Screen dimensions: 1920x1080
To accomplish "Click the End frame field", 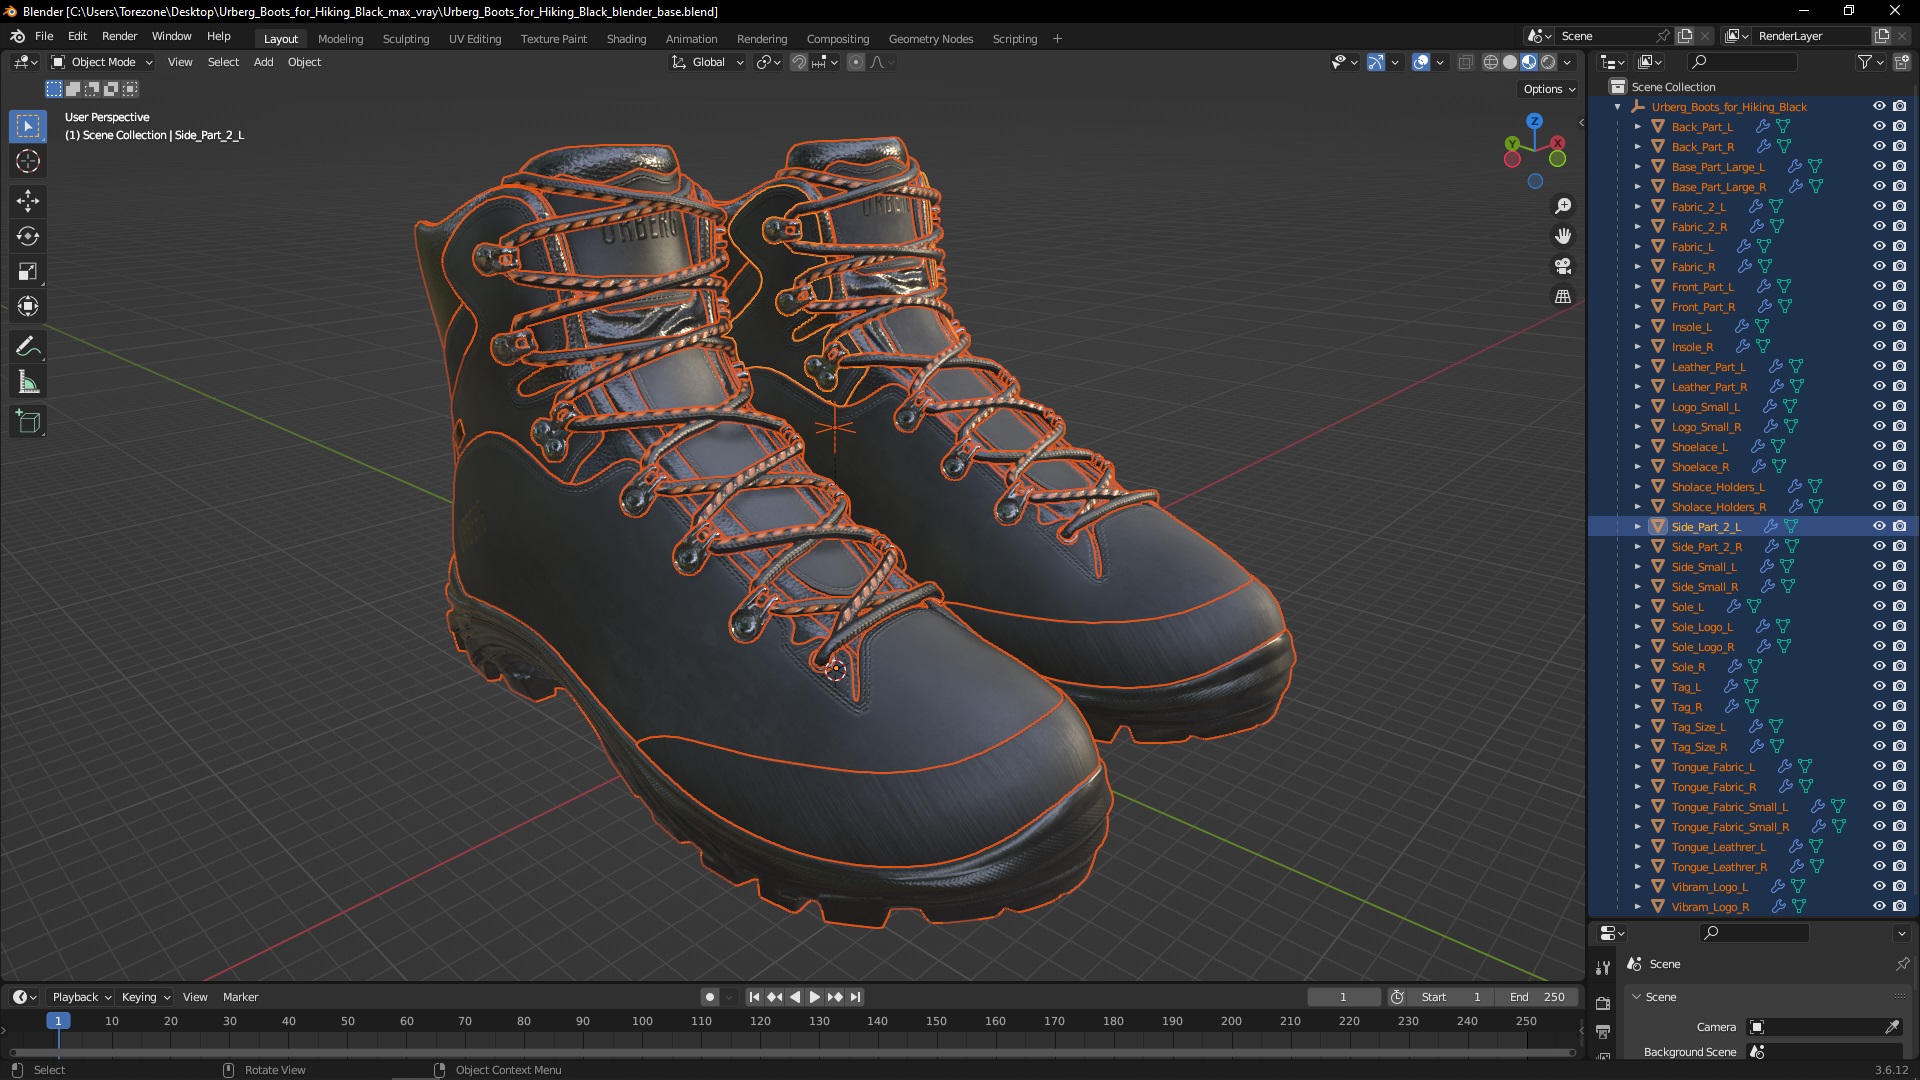I will (1537, 997).
